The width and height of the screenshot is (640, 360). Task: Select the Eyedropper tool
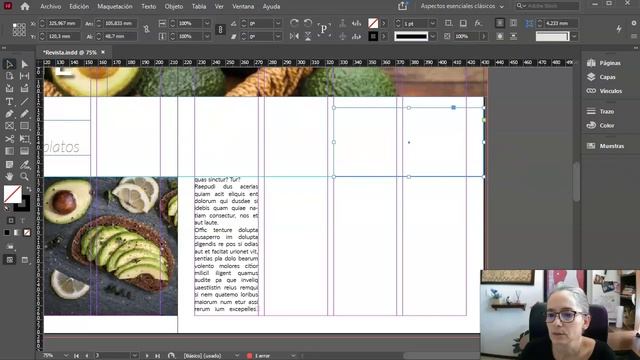pyautogui.click(x=24, y=164)
